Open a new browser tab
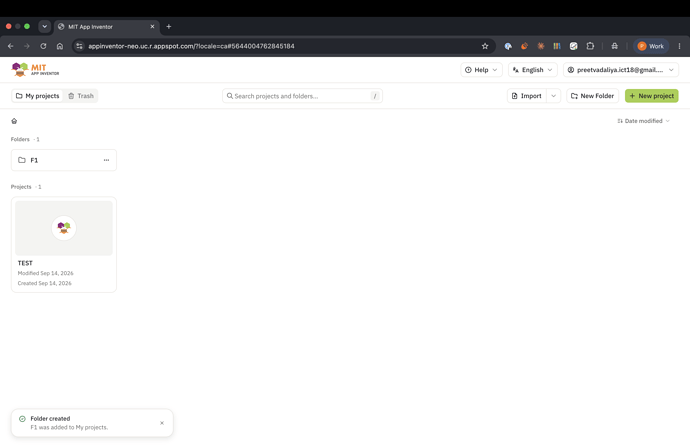Image resolution: width=690 pixels, height=448 pixels. [169, 26]
